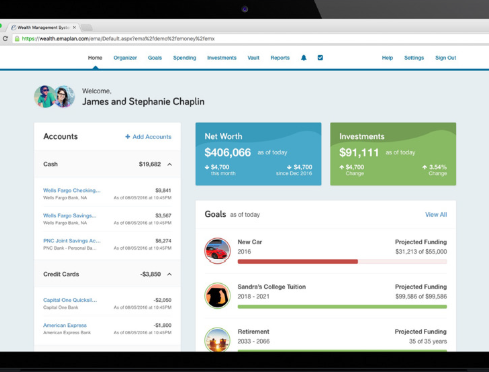489x372 pixels.
Task: Open the Capital One Quicksilver card account
Action: pos(70,300)
